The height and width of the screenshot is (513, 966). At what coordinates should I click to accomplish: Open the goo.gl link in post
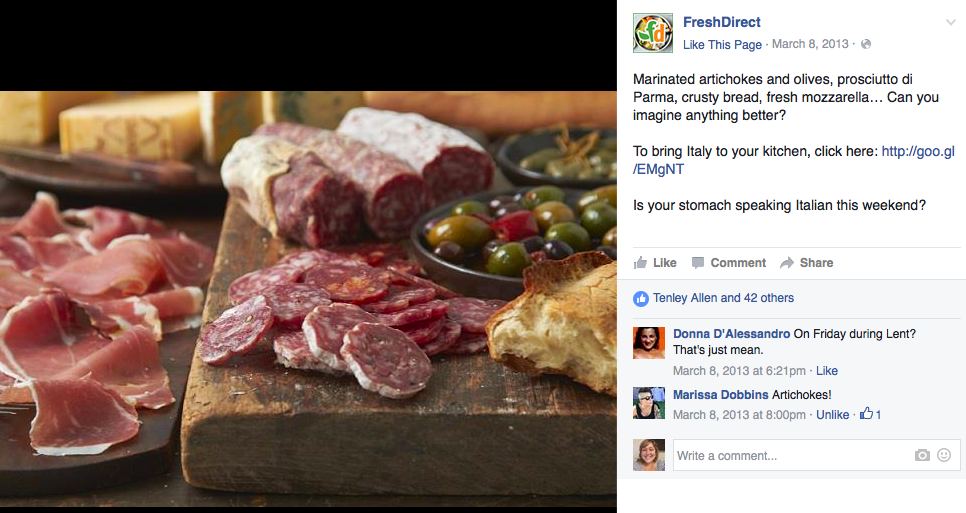(x=918, y=152)
